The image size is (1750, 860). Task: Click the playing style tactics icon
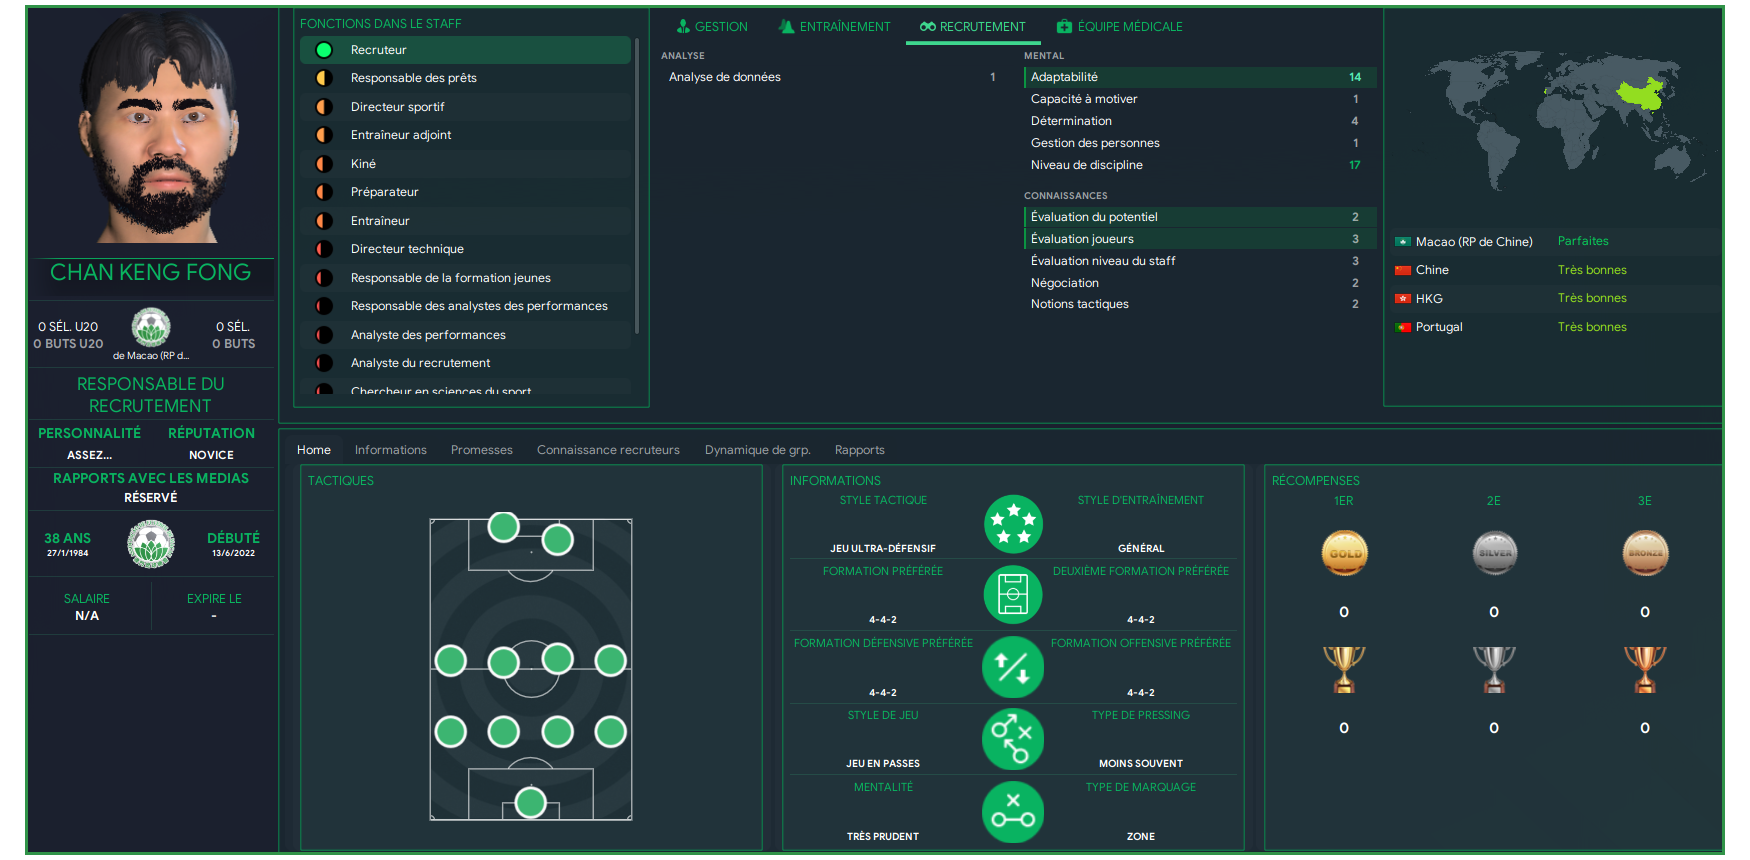[x=1013, y=739]
